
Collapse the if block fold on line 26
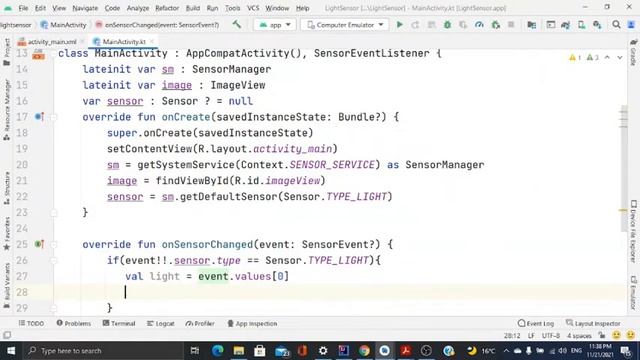[x=54, y=260]
